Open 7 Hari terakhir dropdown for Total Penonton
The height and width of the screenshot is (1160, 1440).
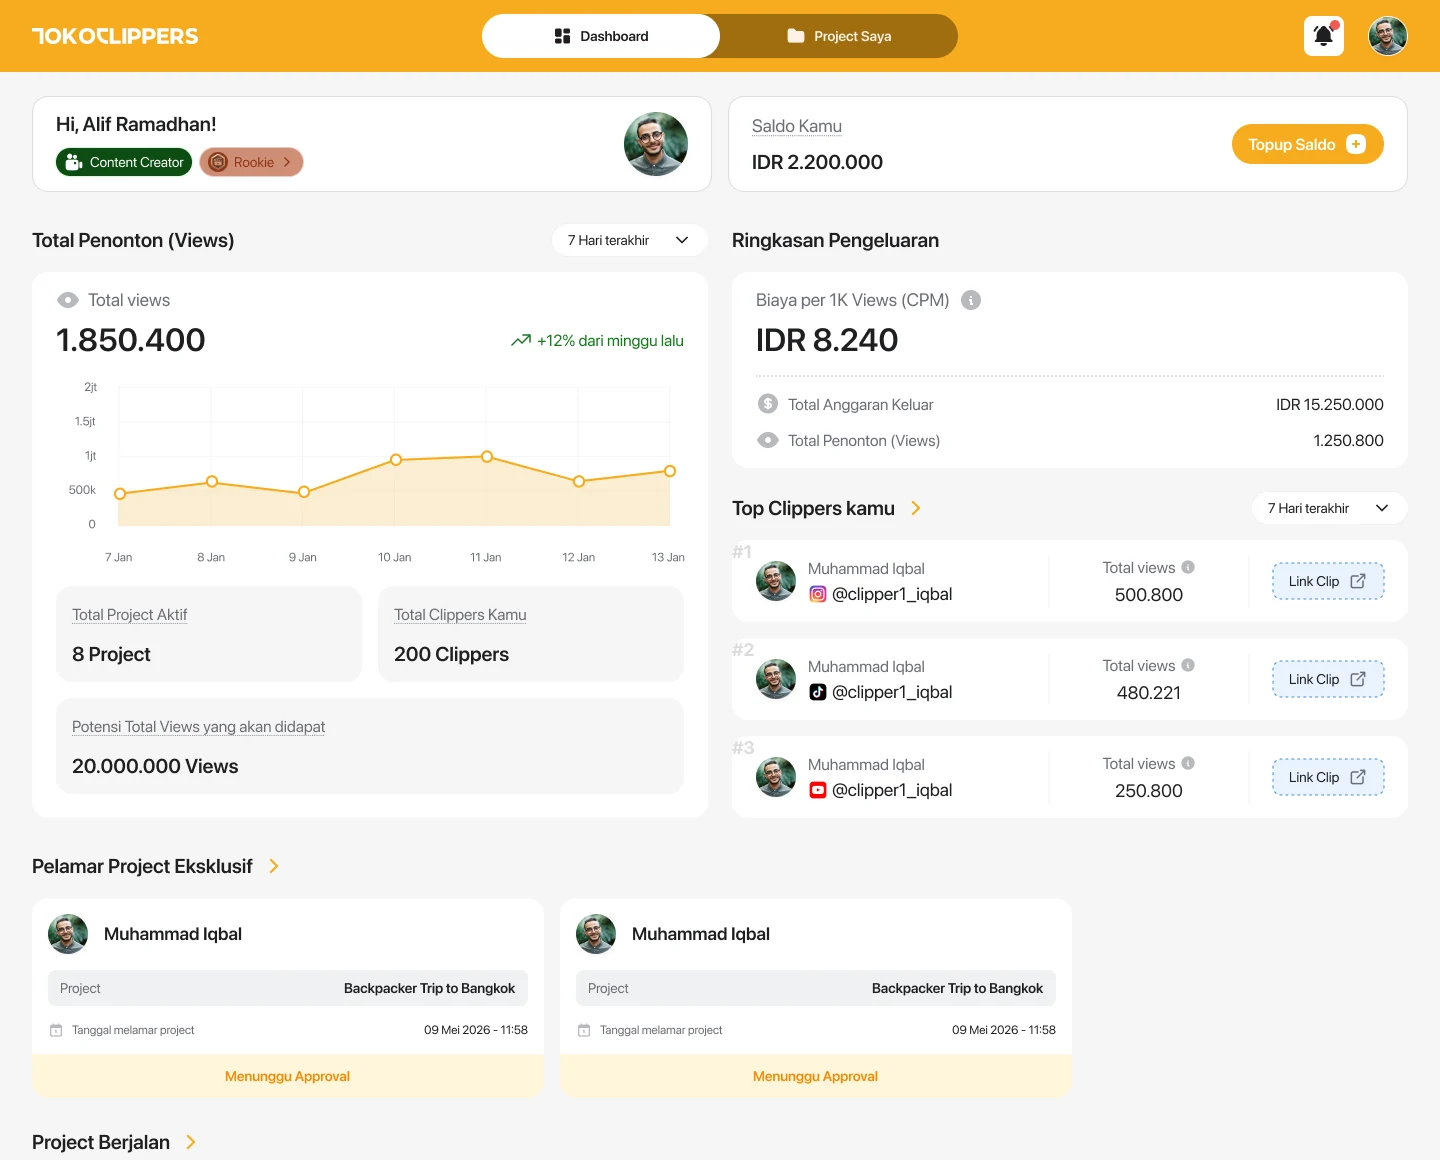tap(630, 240)
